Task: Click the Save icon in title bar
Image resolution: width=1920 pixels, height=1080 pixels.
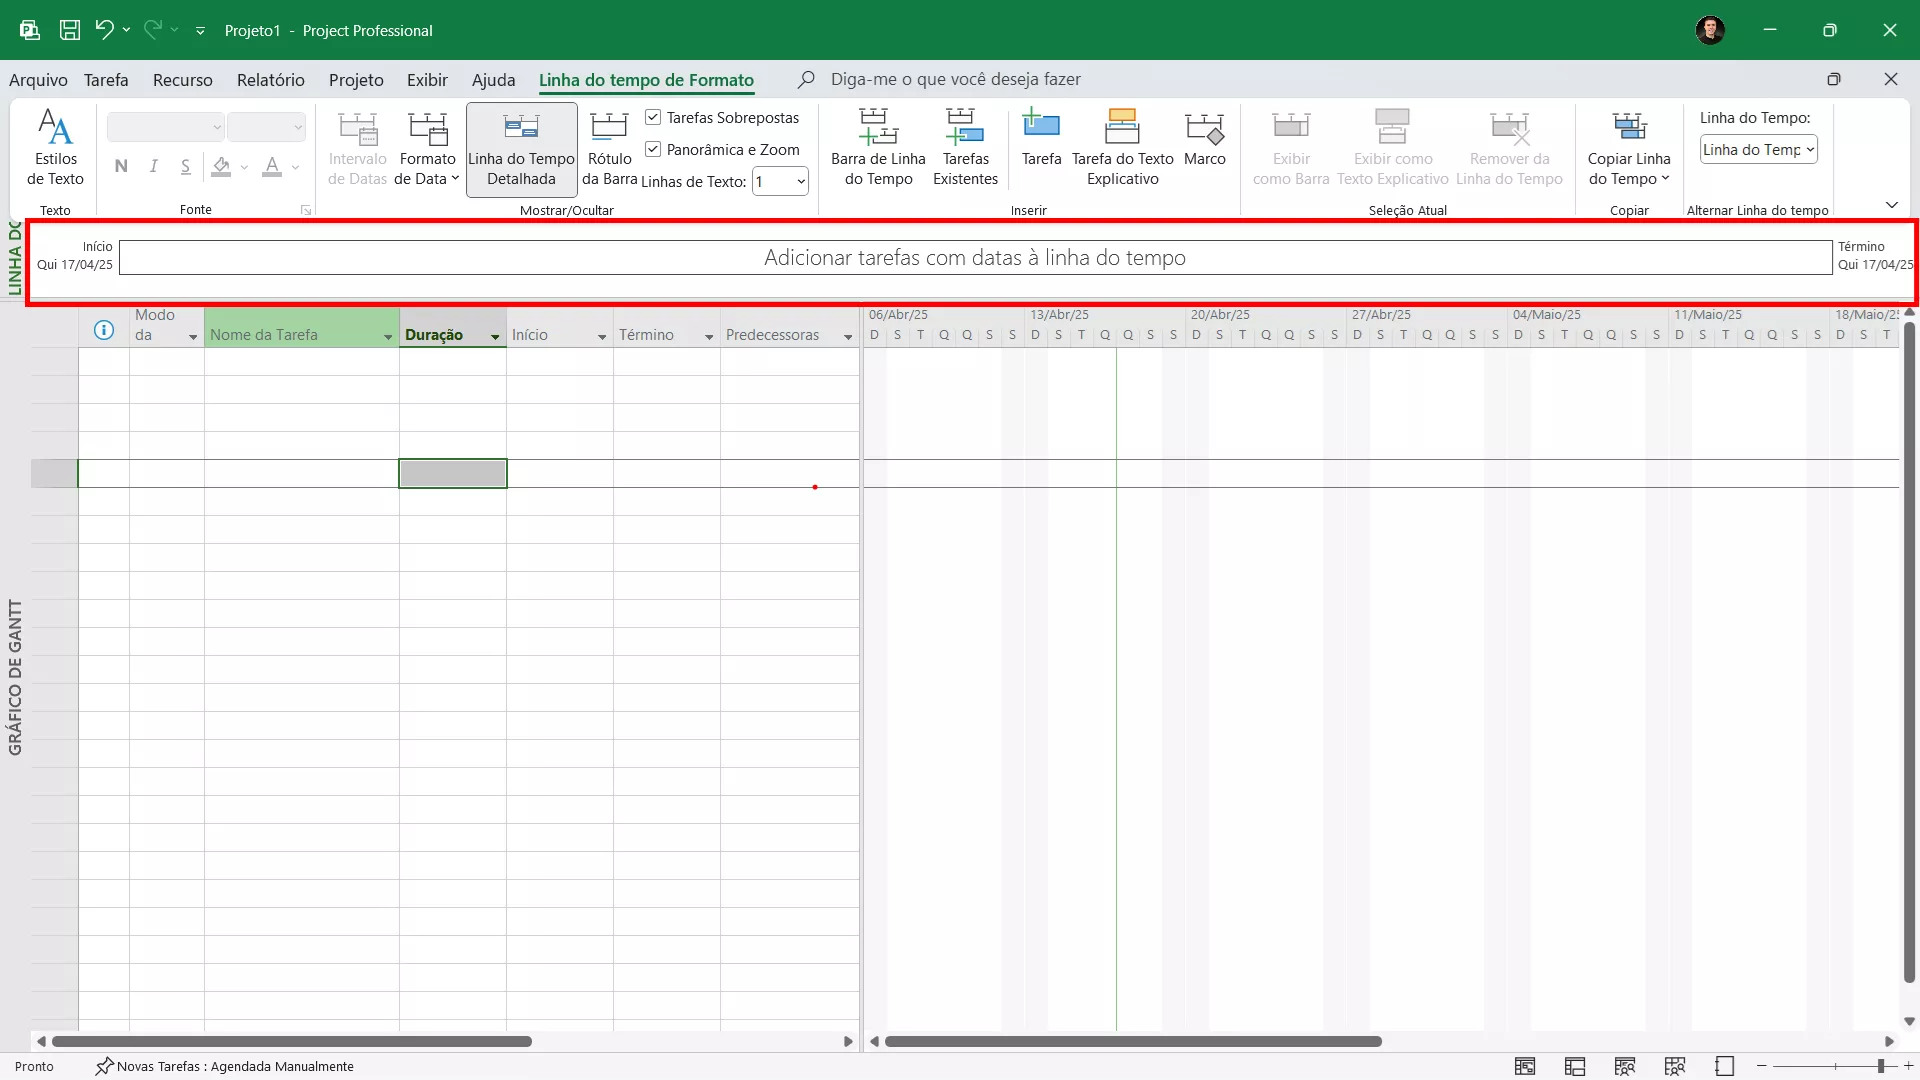Action: tap(69, 30)
